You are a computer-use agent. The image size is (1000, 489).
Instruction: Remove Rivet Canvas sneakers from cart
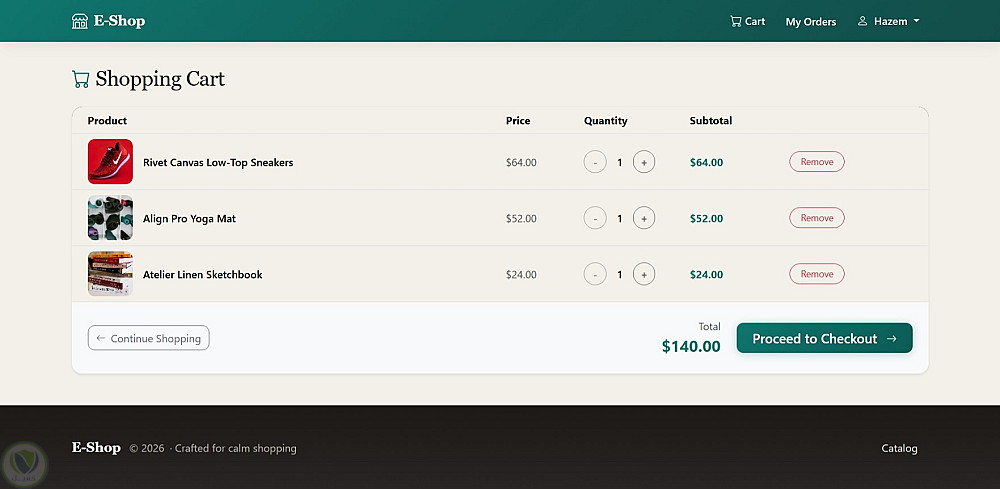click(816, 162)
